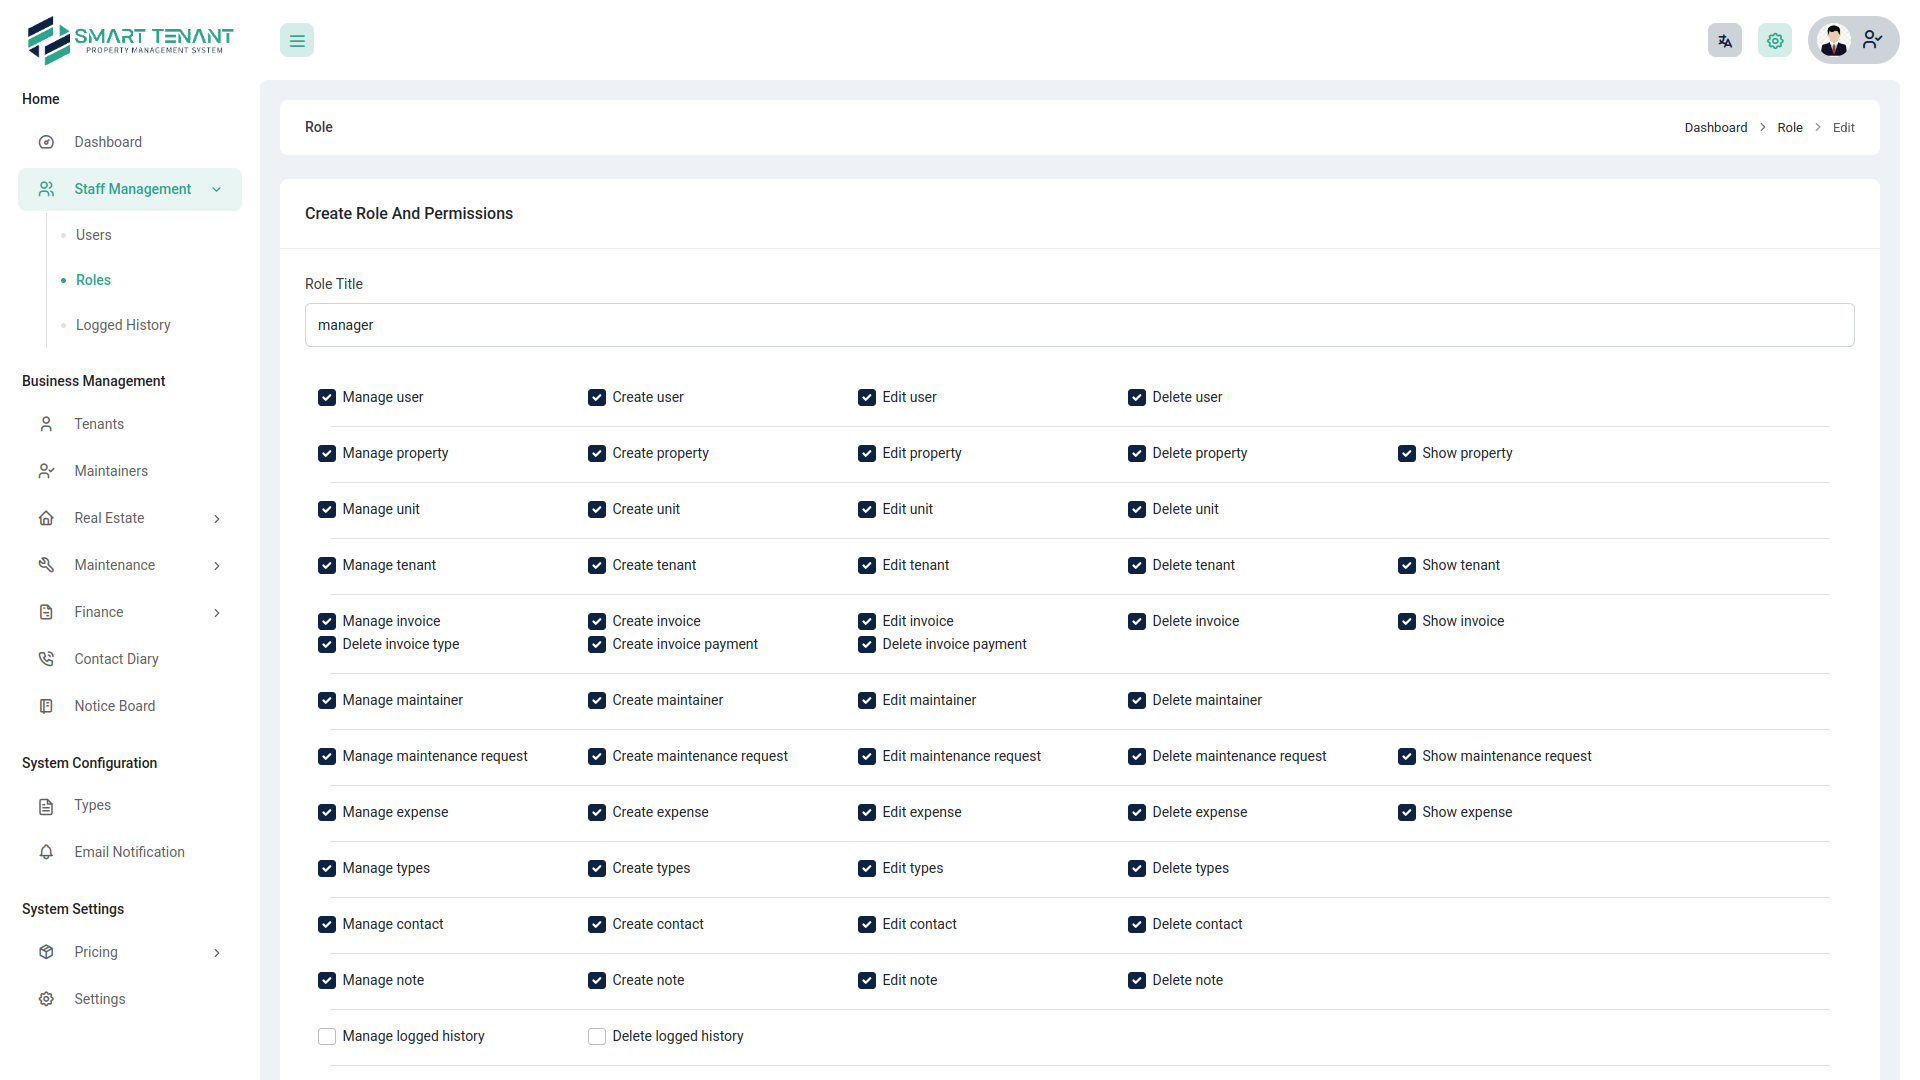Disable the Delete invoice payment permission

867,644
